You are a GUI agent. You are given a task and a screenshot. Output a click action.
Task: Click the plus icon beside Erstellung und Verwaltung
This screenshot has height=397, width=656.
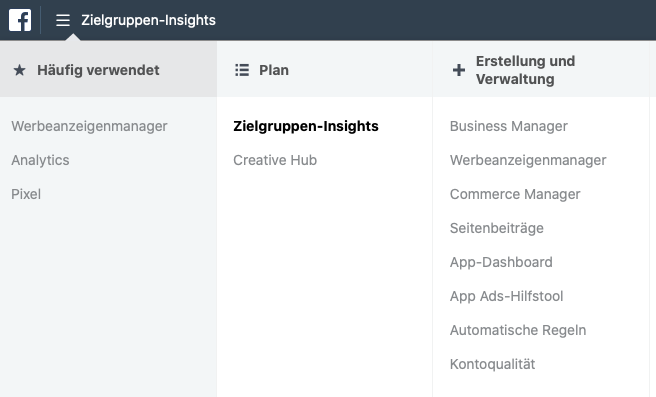[x=459, y=70]
